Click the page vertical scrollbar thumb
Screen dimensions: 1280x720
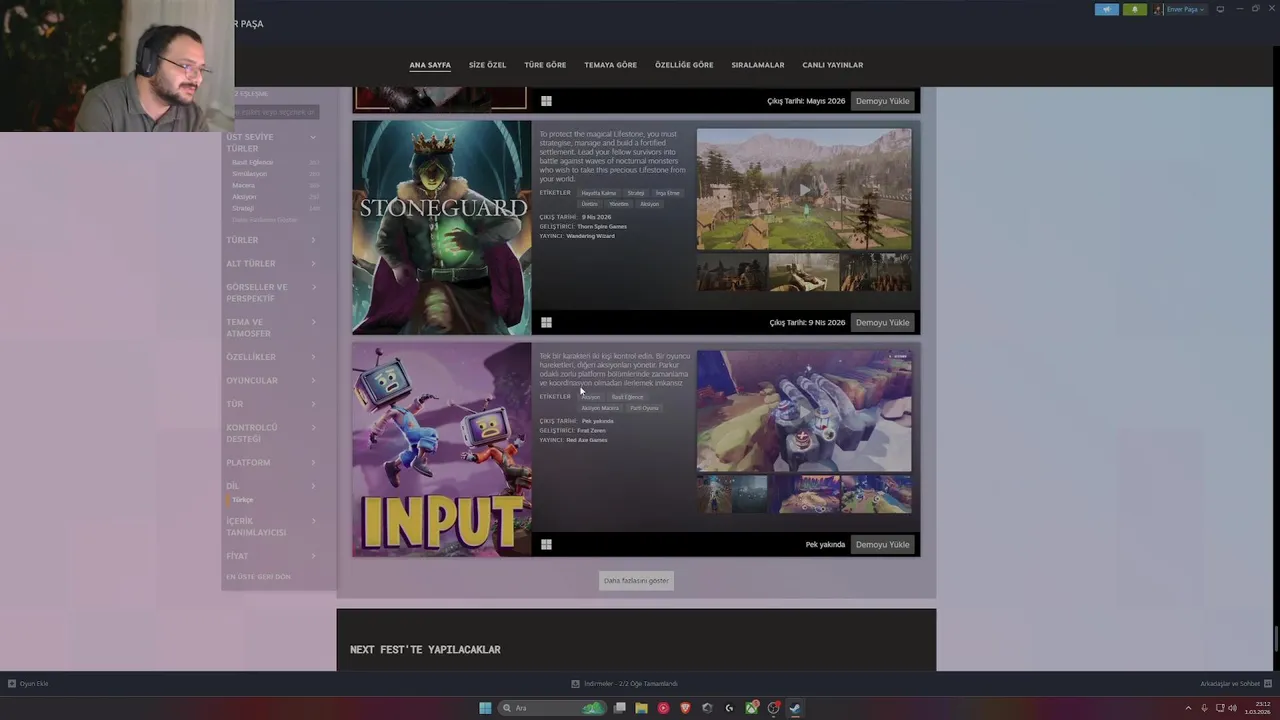(1276, 637)
